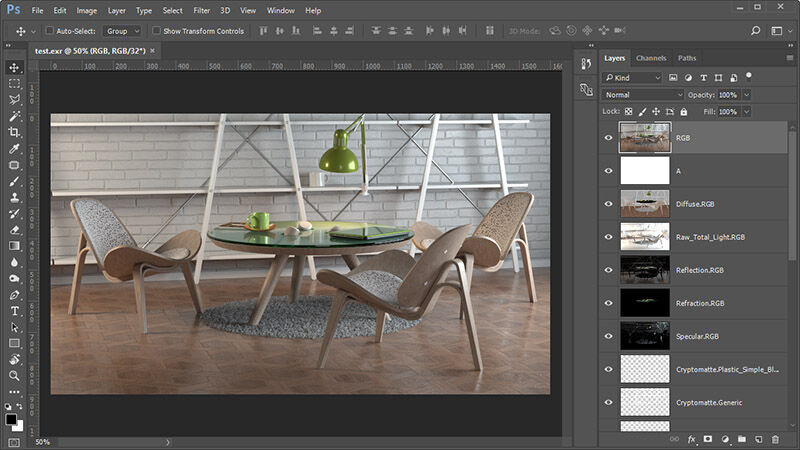Viewport: 800px width, 450px height.
Task: Click the delete layer trash icon
Action: (x=775, y=439)
